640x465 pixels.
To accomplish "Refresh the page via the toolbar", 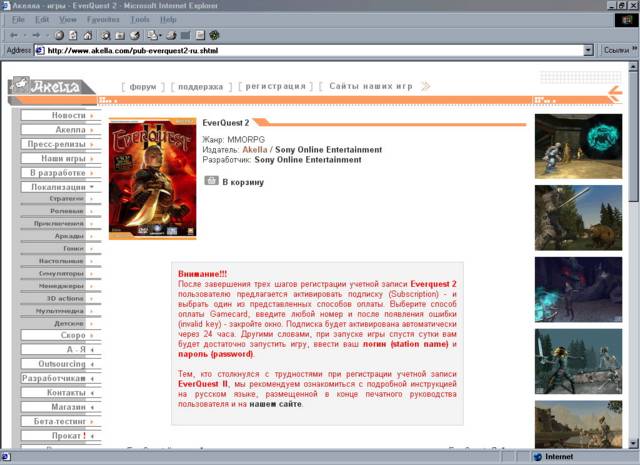I will pyautogui.click(x=73, y=36).
